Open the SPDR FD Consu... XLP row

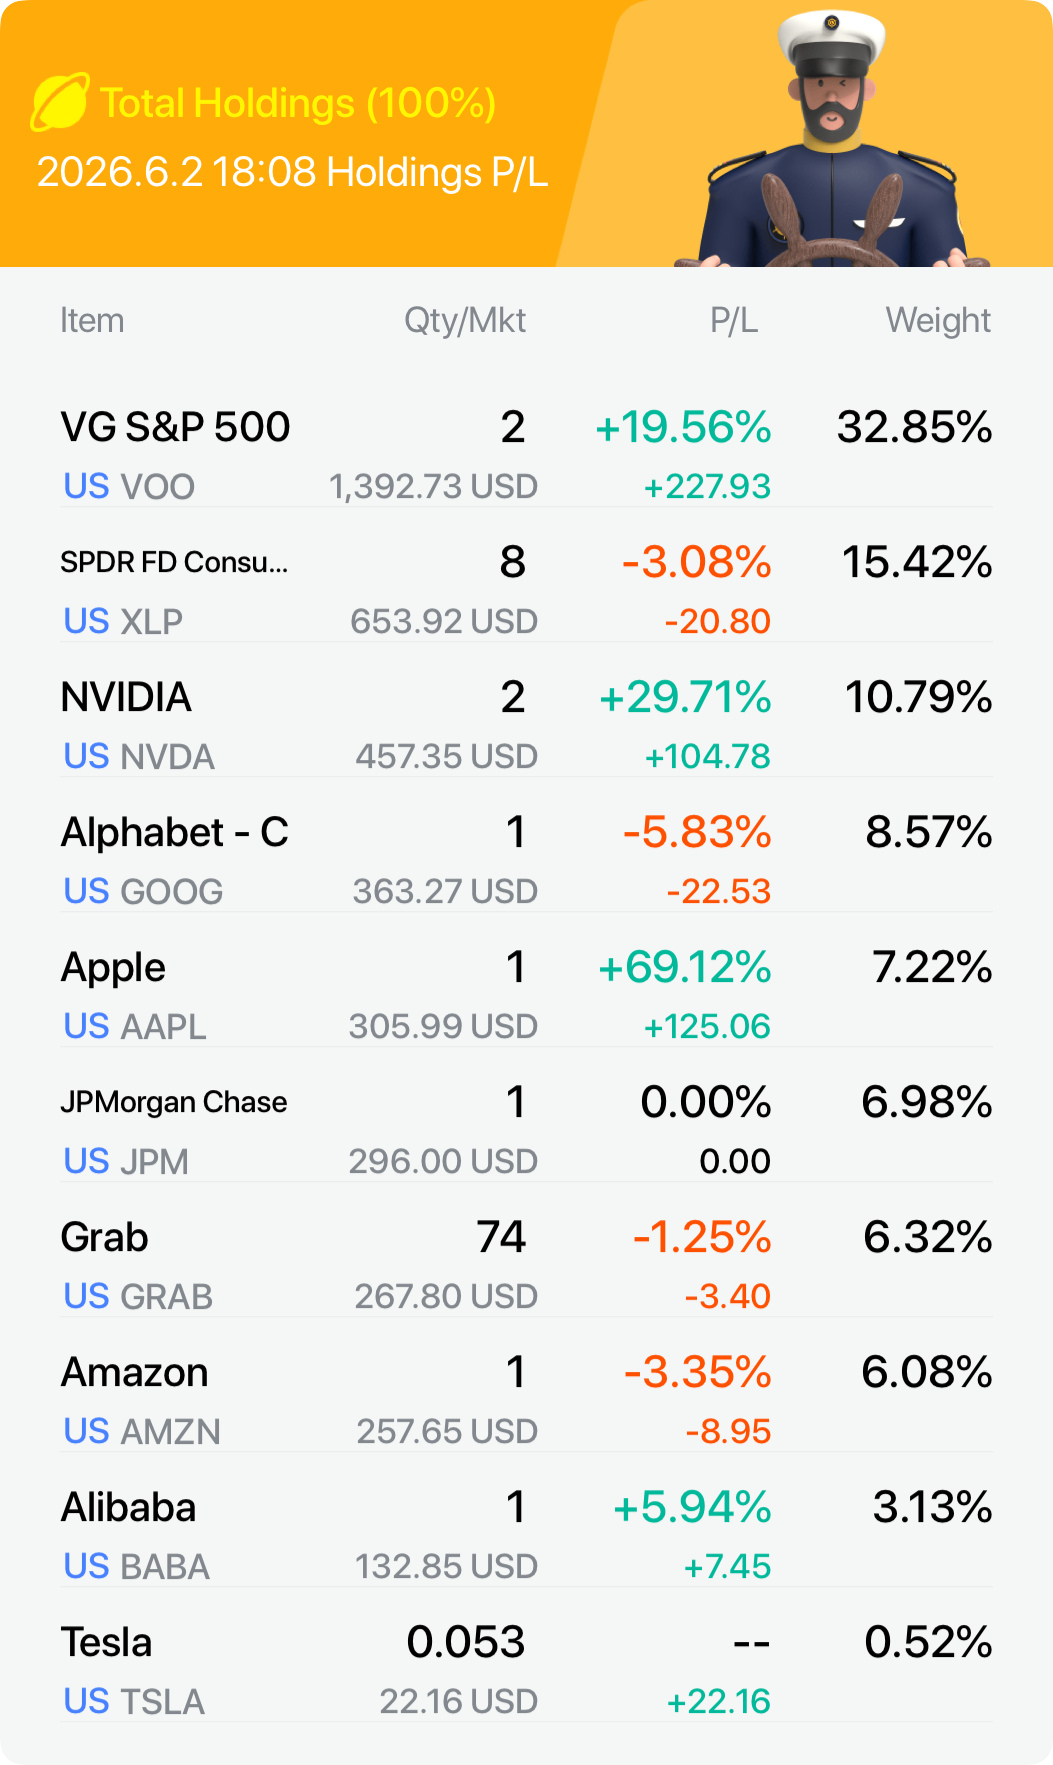526,590
